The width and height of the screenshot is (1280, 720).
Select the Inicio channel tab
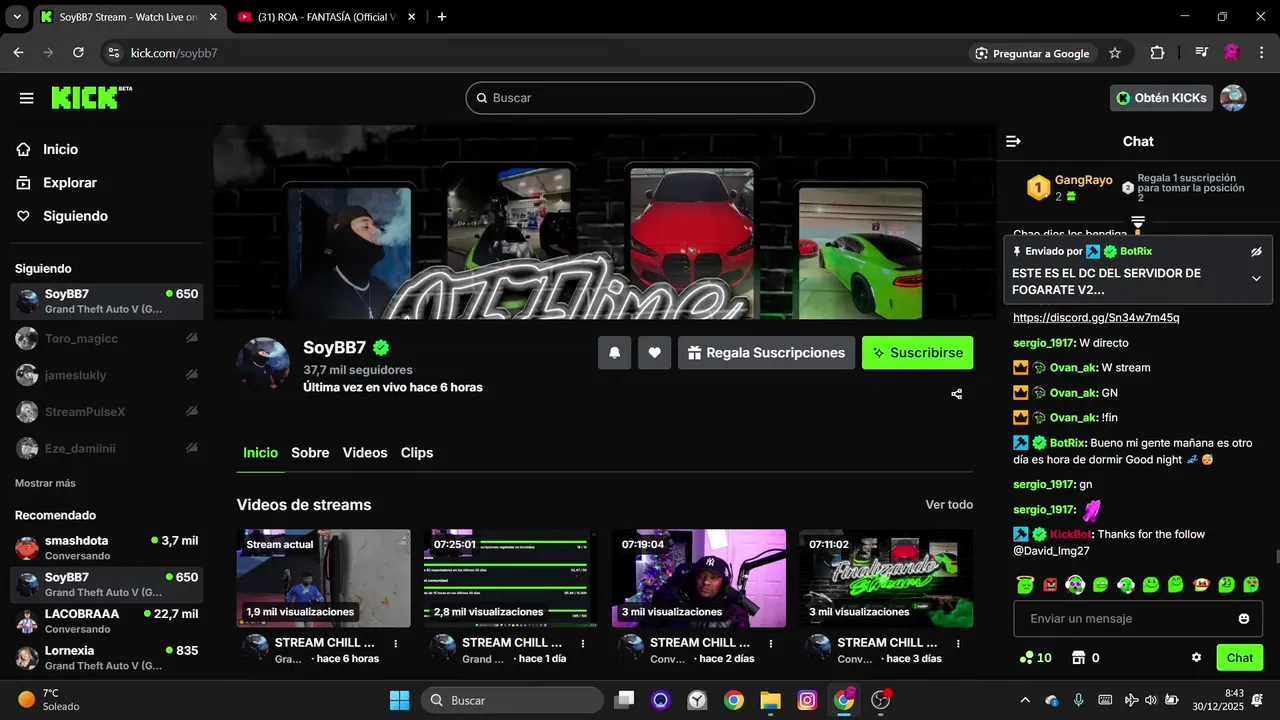click(x=260, y=453)
